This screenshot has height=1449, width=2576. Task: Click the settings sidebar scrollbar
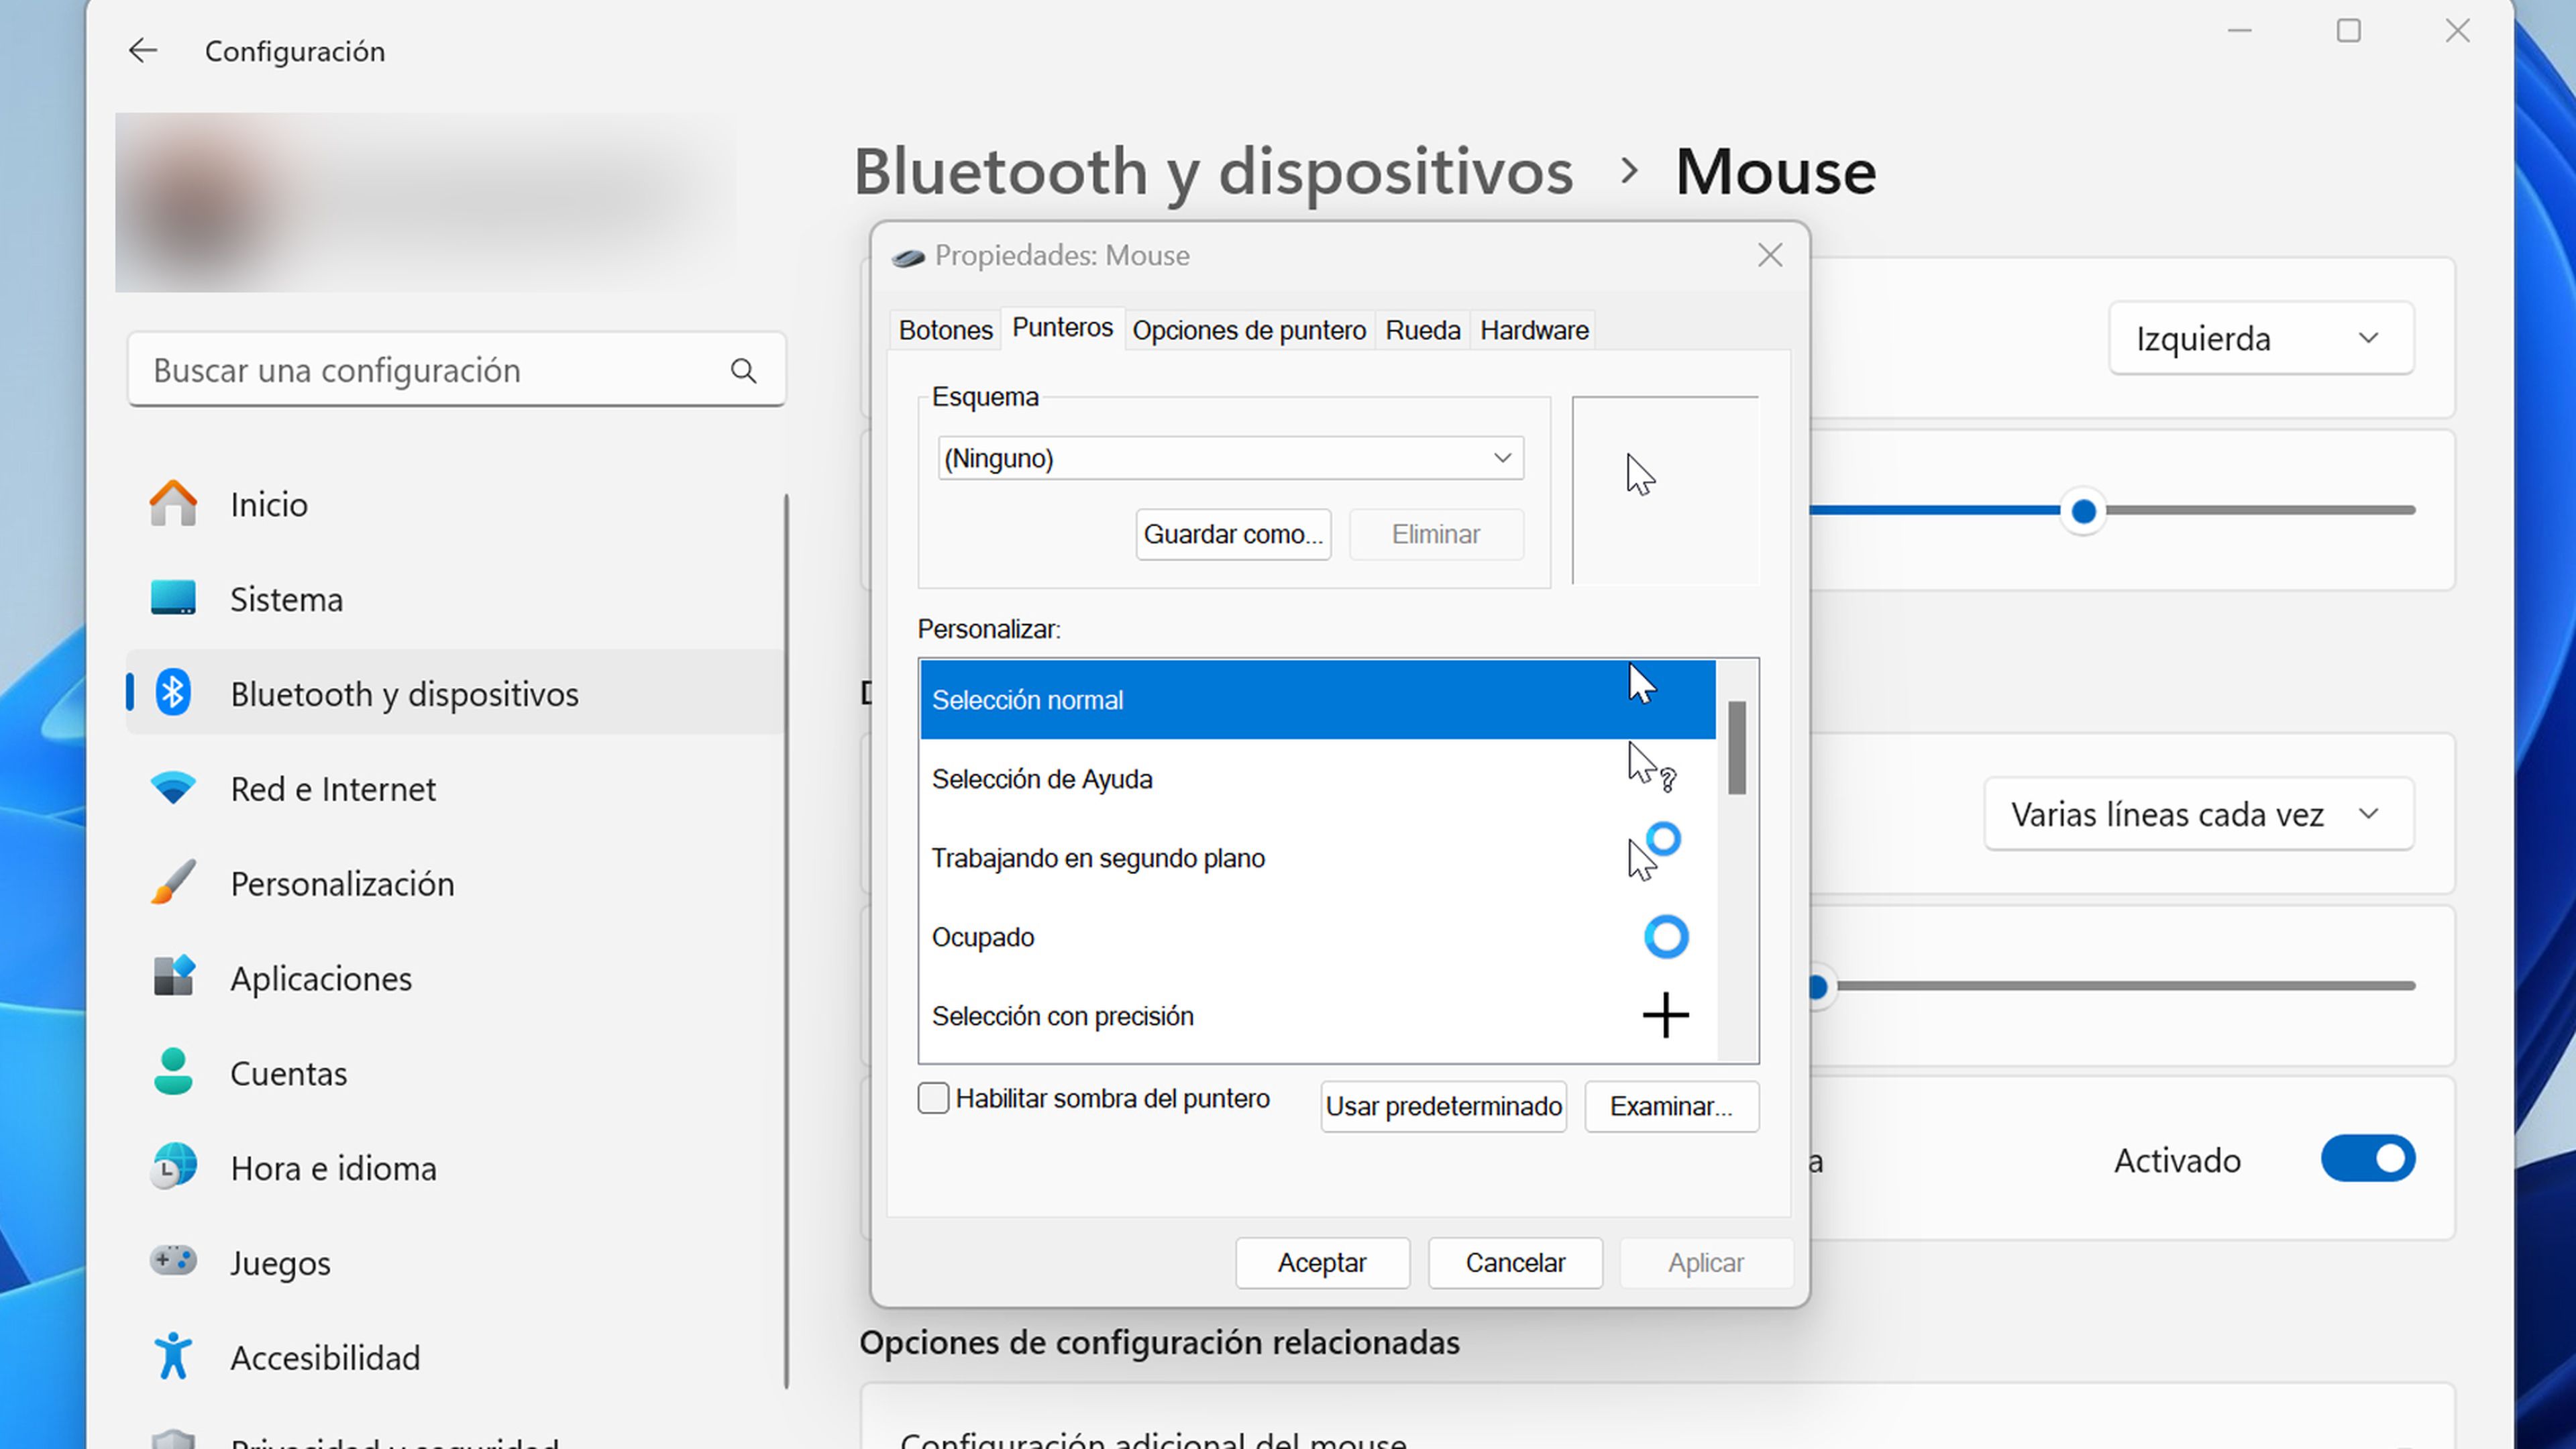point(787,940)
